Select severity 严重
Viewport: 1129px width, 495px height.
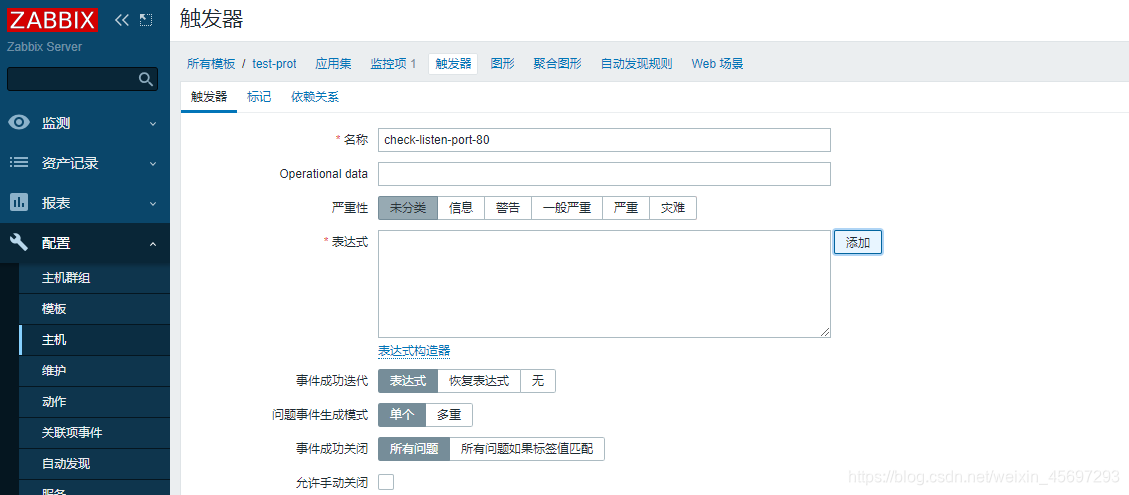coord(626,208)
